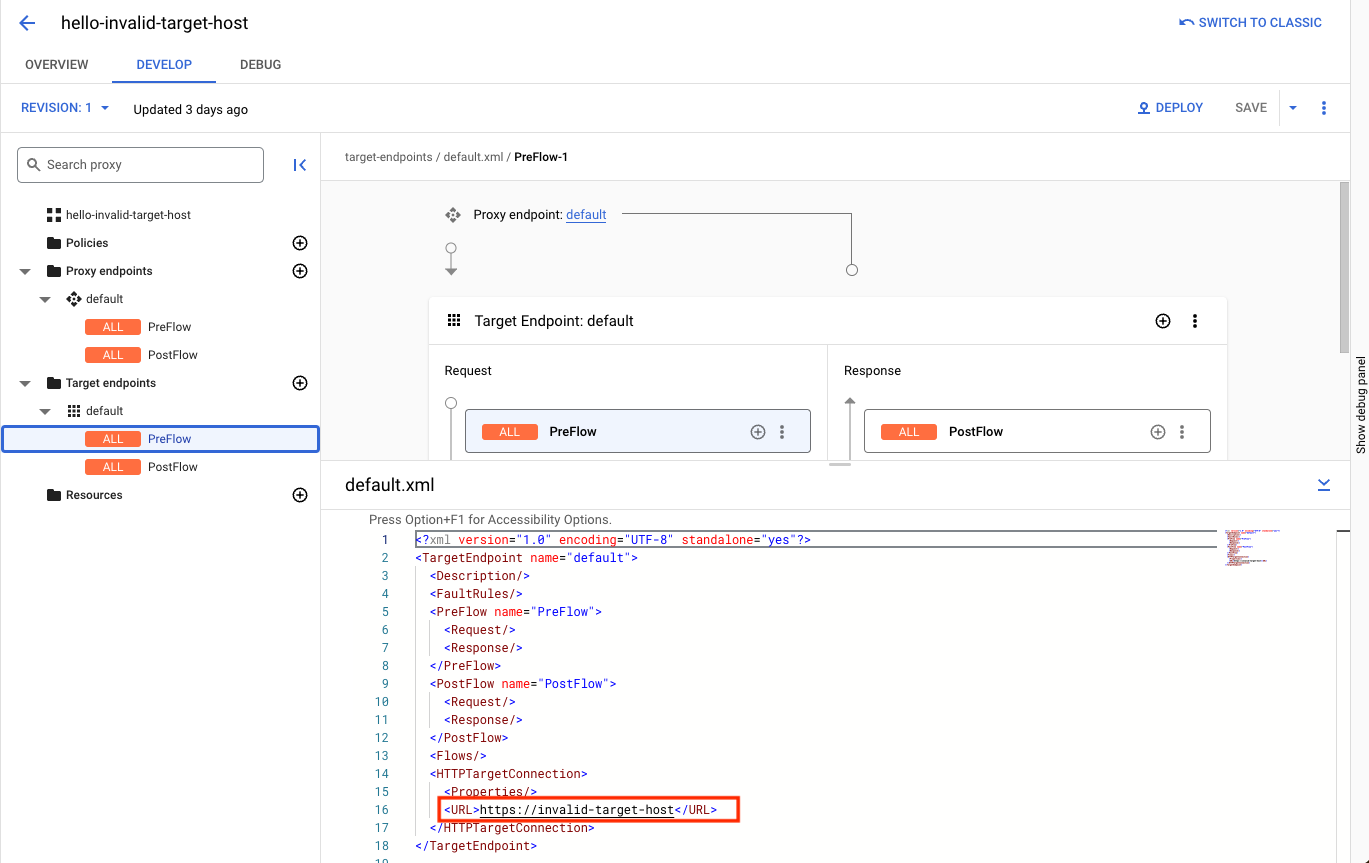The height and width of the screenshot is (863, 1369).
Task: Switch to the Debug tab
Action: click(x=260, y=64)
